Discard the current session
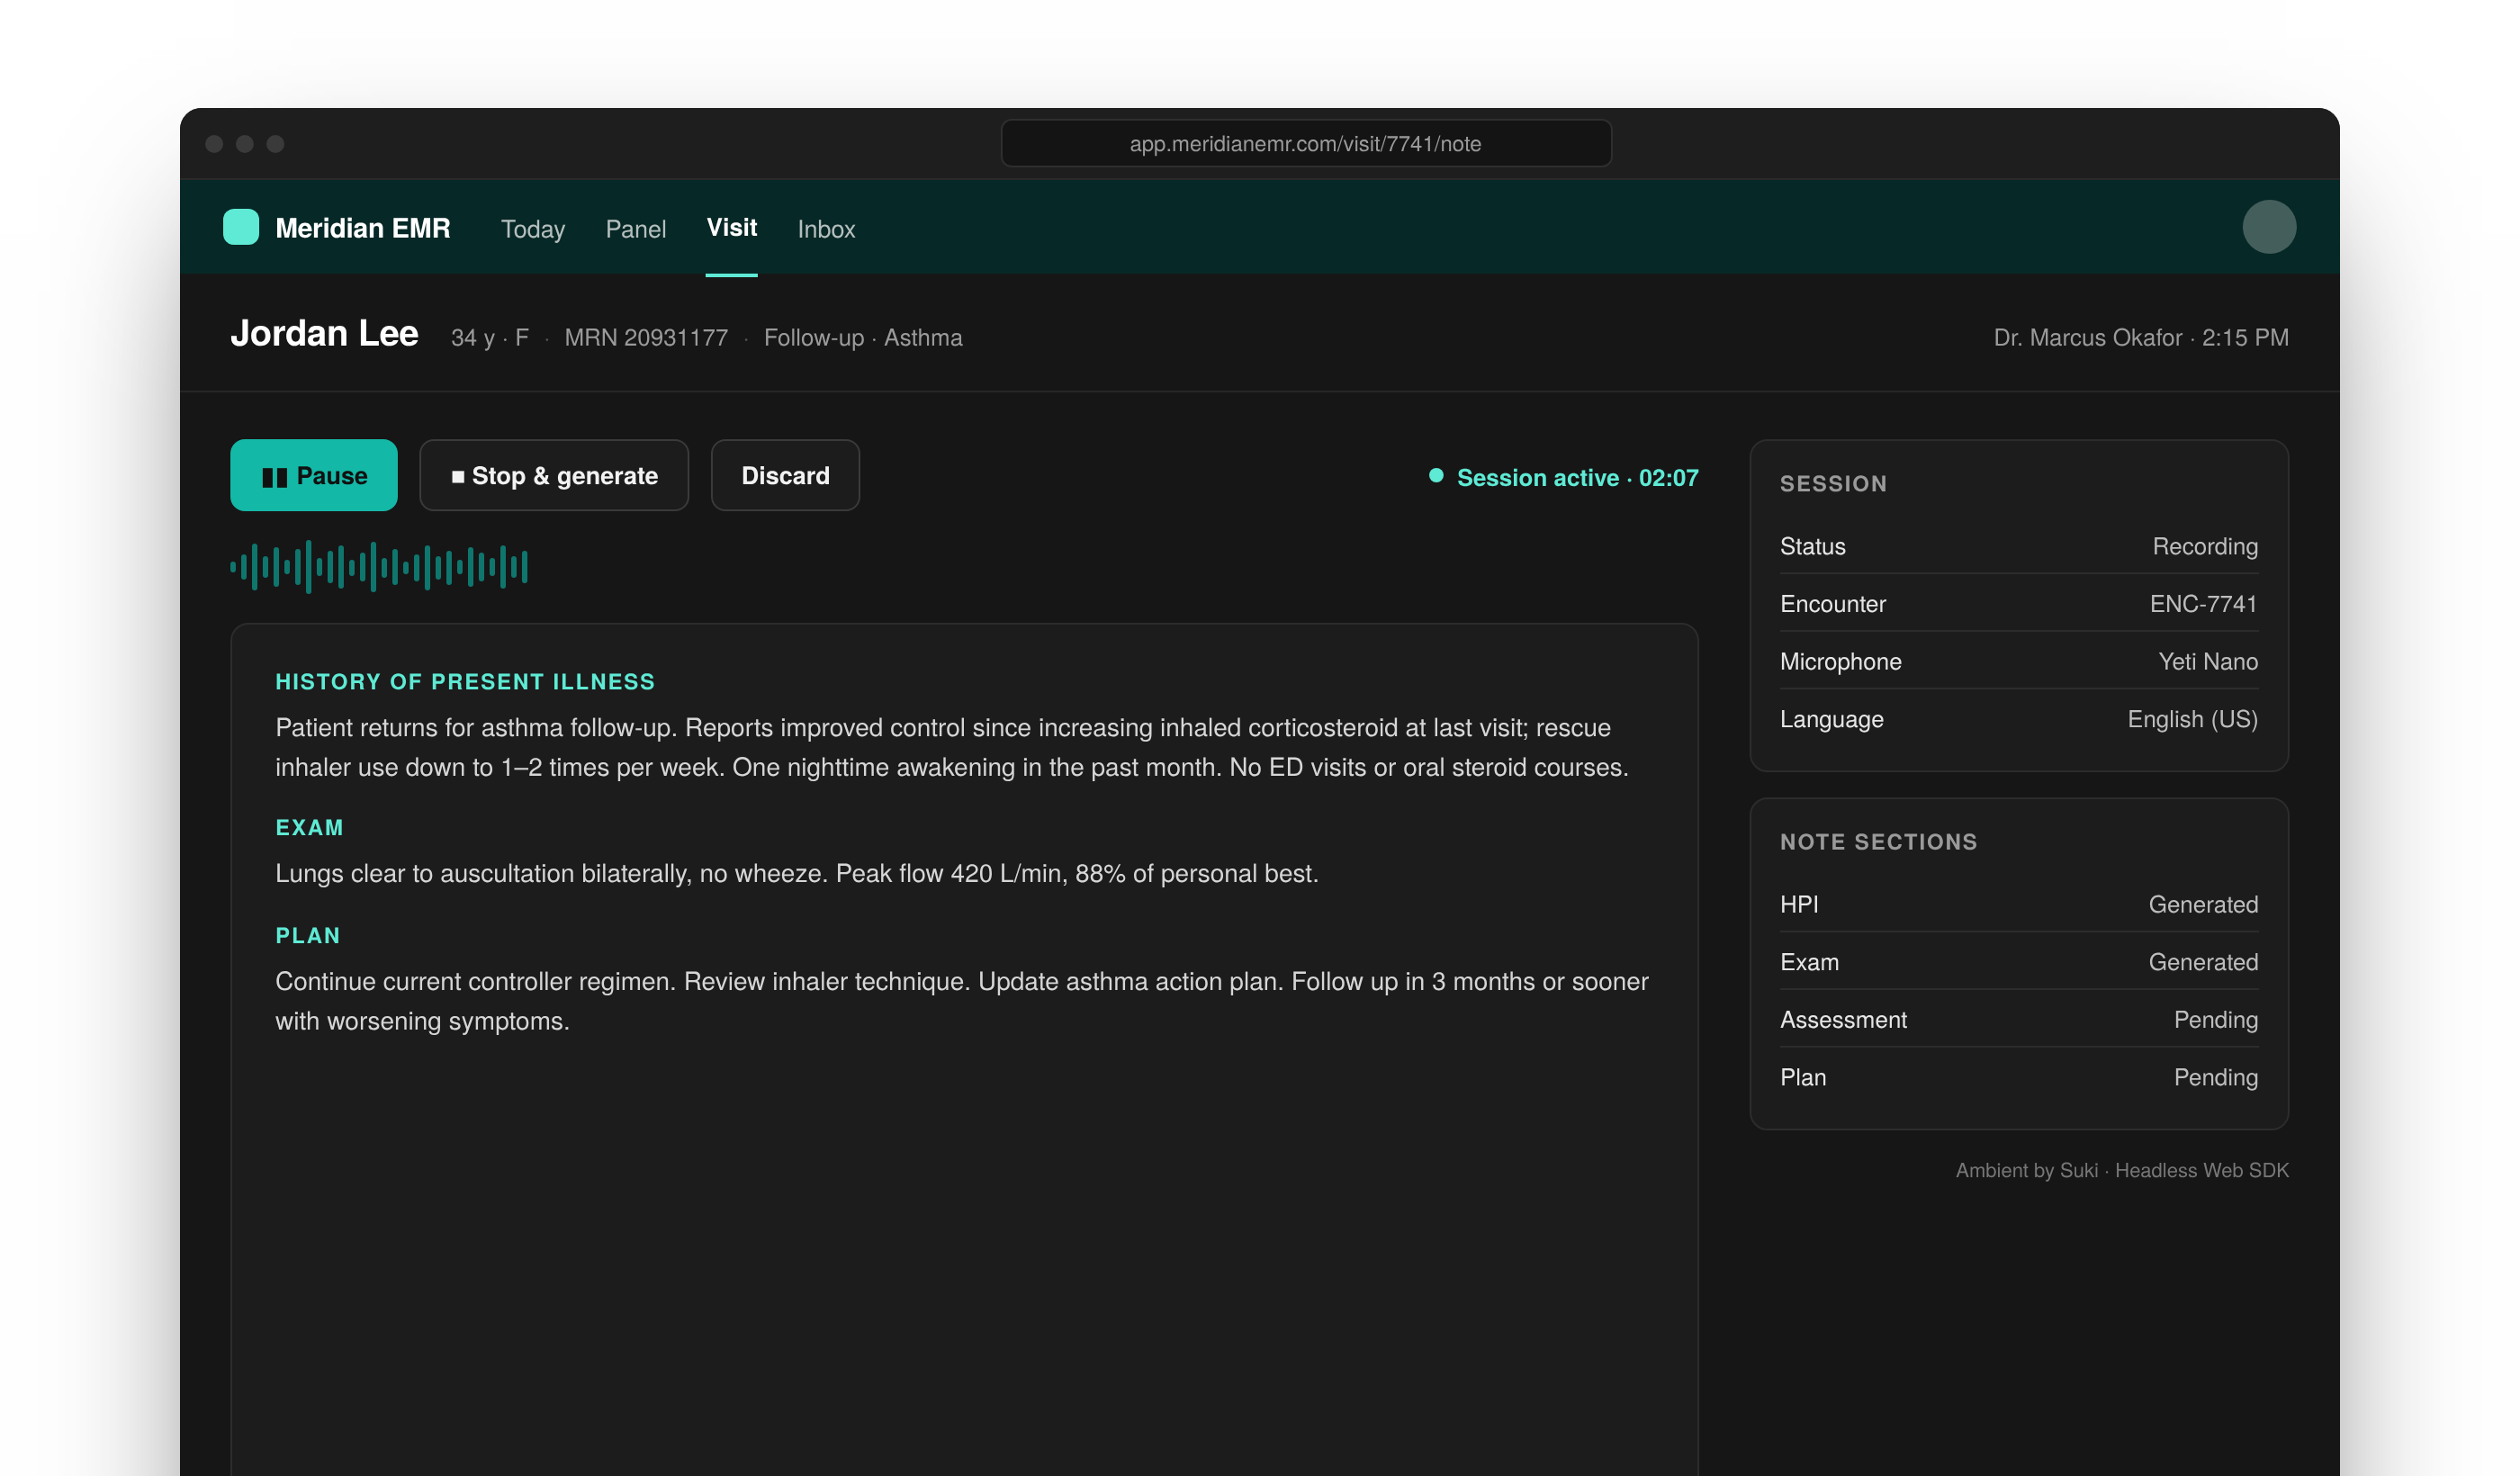Viewport: 2520px width, 1476px height. click(785, 475)
